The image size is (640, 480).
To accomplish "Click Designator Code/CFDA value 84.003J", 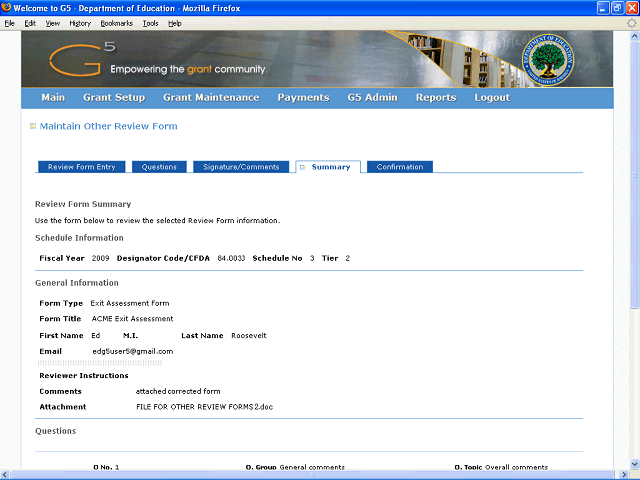I will pyautogui.click(x=231, y=258).
